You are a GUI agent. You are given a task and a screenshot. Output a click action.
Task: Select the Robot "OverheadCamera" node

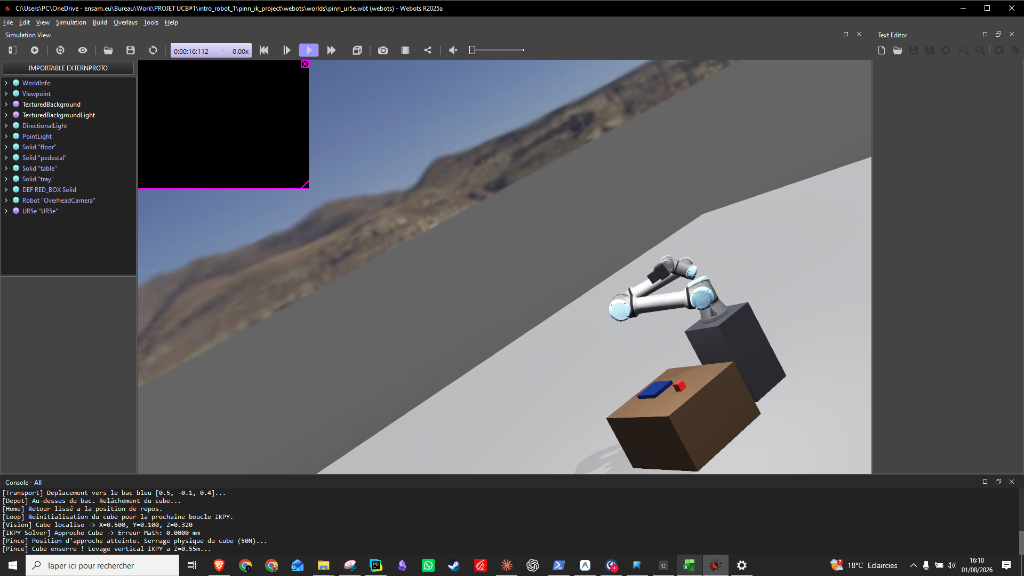[58, 200]
